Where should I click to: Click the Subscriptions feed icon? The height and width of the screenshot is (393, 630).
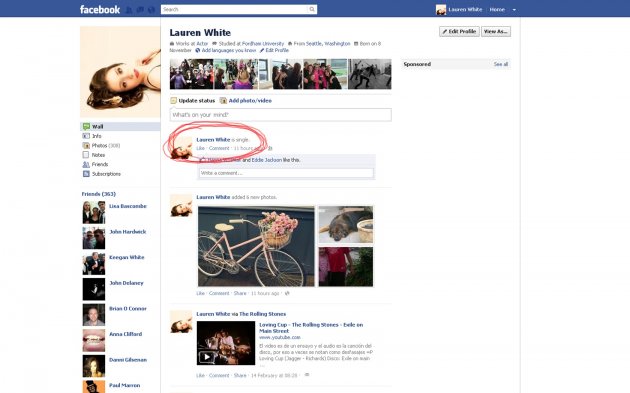tap(86, 174)
